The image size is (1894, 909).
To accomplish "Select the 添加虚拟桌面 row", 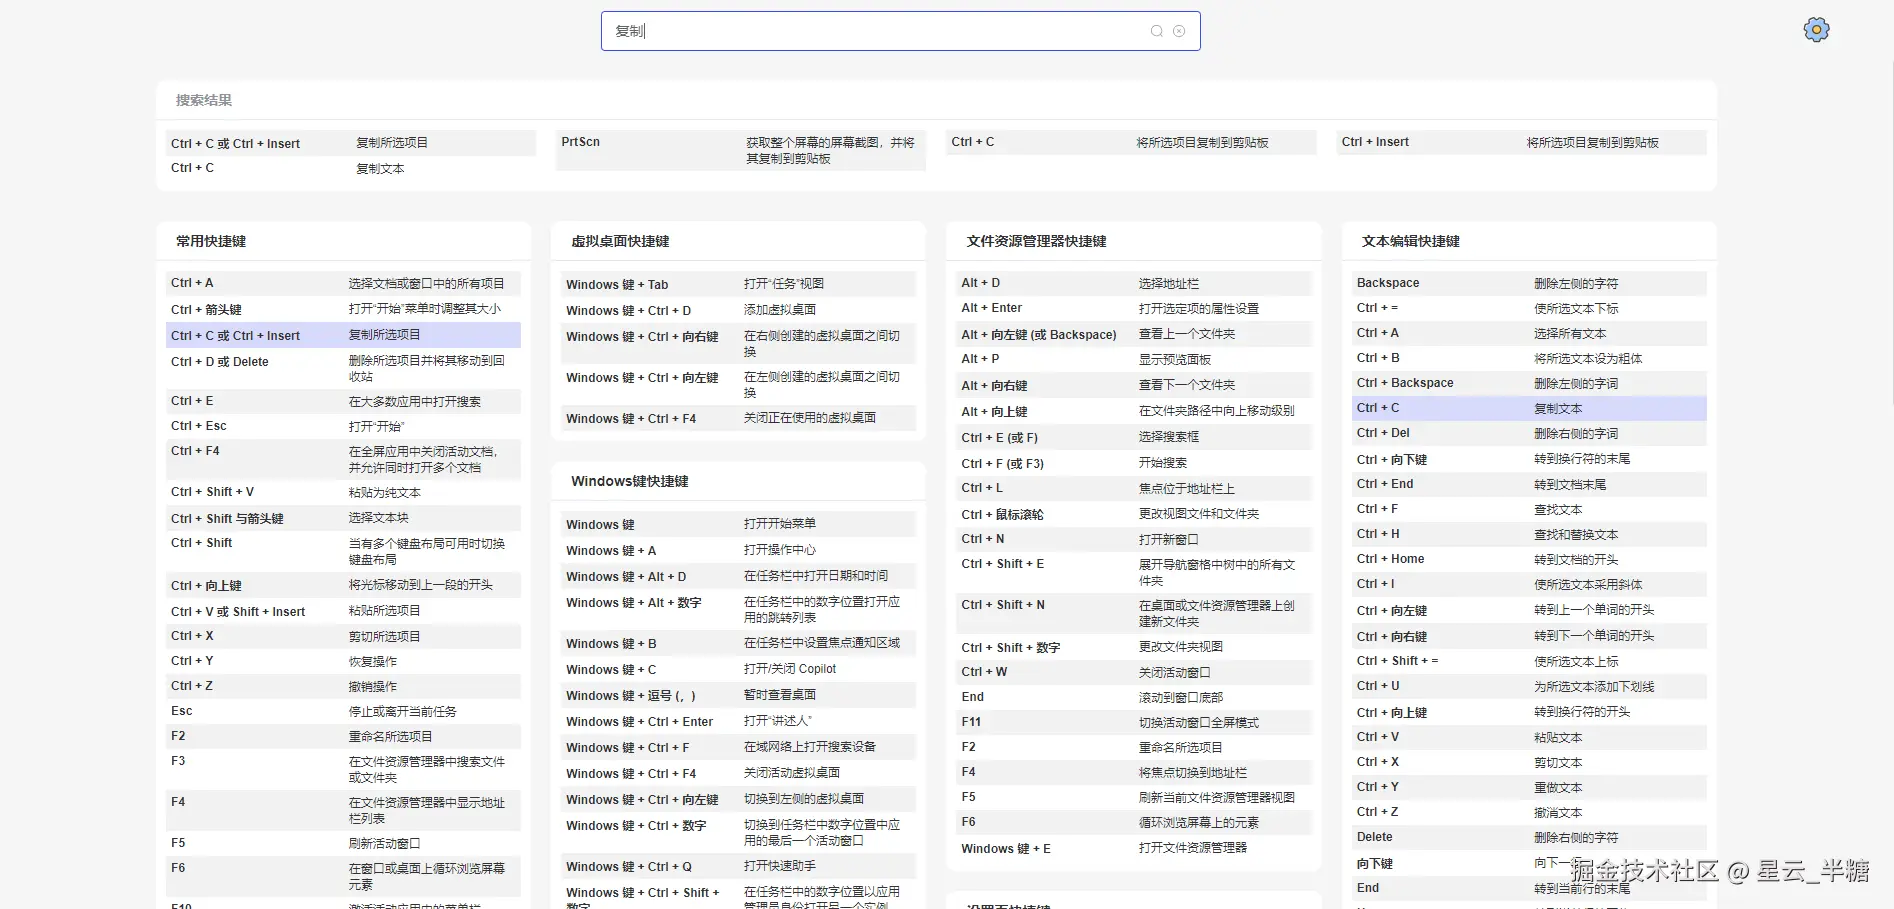I will point(738,310).
